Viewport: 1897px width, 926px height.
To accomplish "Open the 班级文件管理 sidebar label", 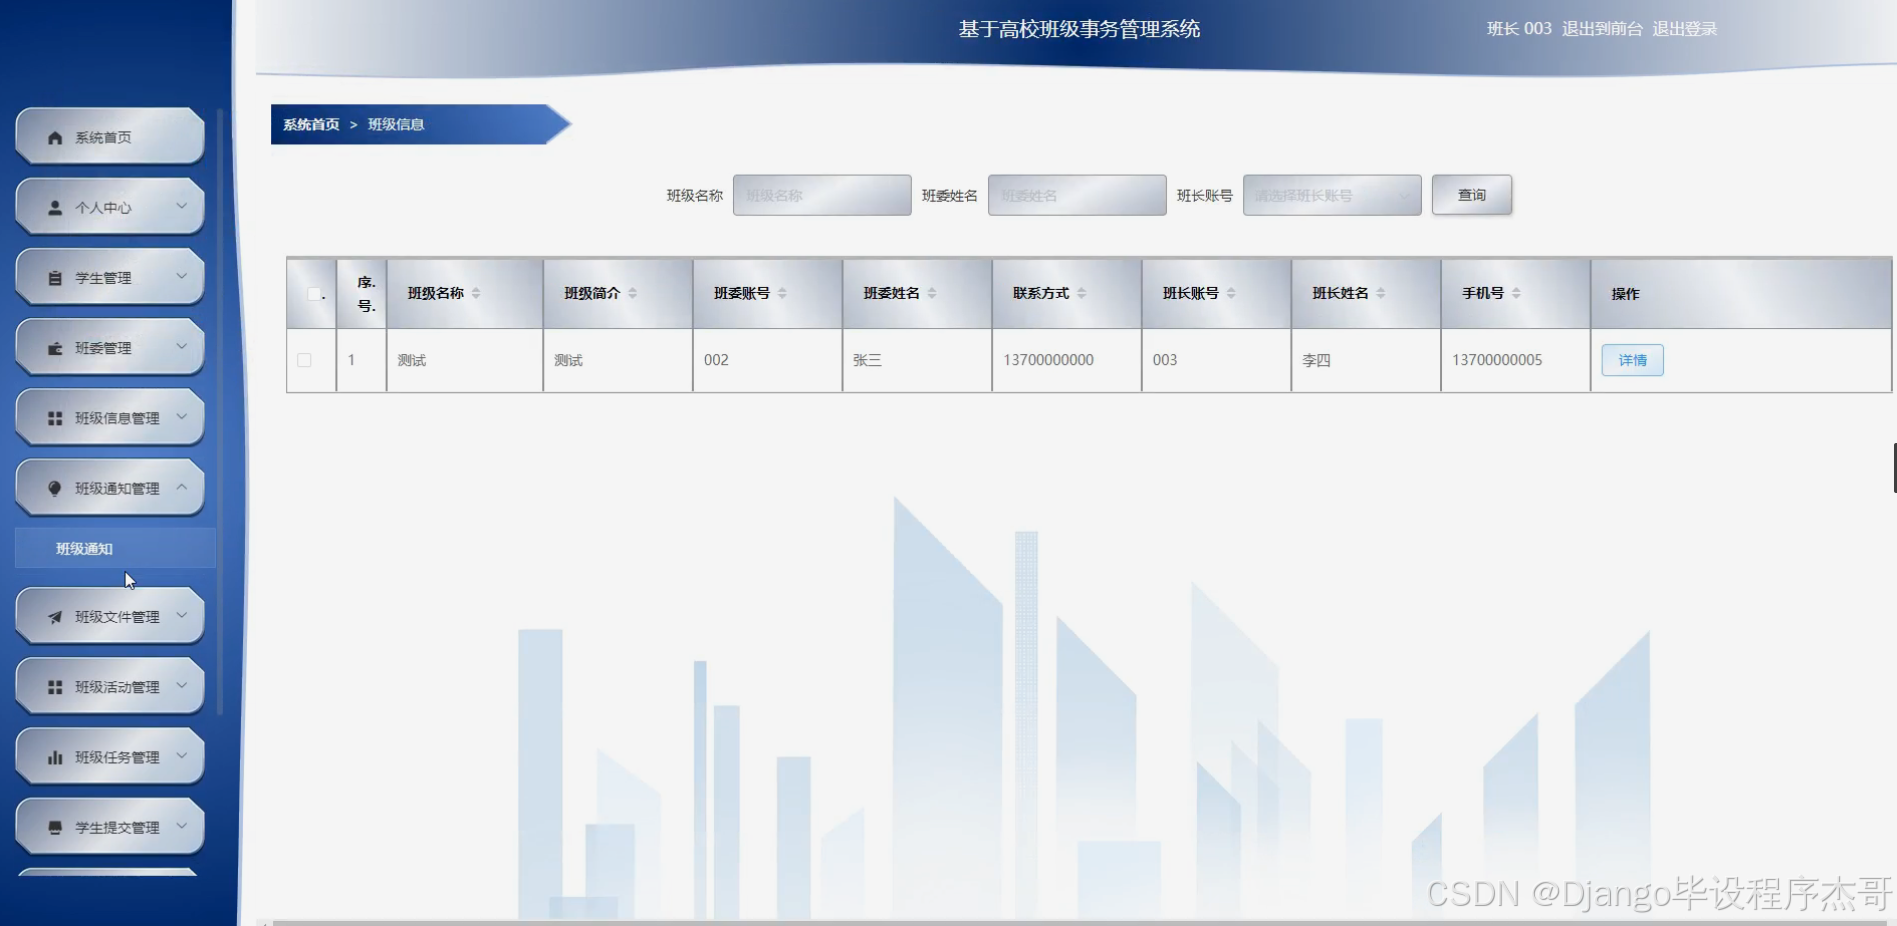I will tap(117, 617).
